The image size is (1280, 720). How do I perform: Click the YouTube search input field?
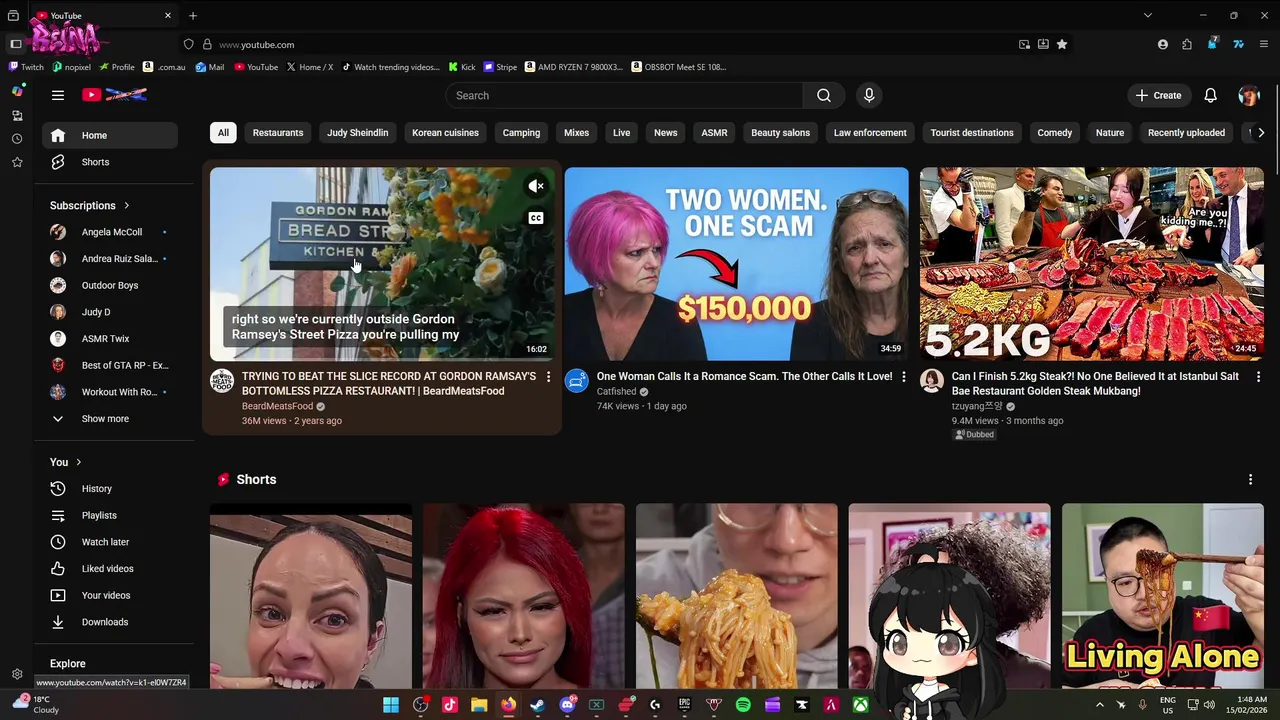624,95
